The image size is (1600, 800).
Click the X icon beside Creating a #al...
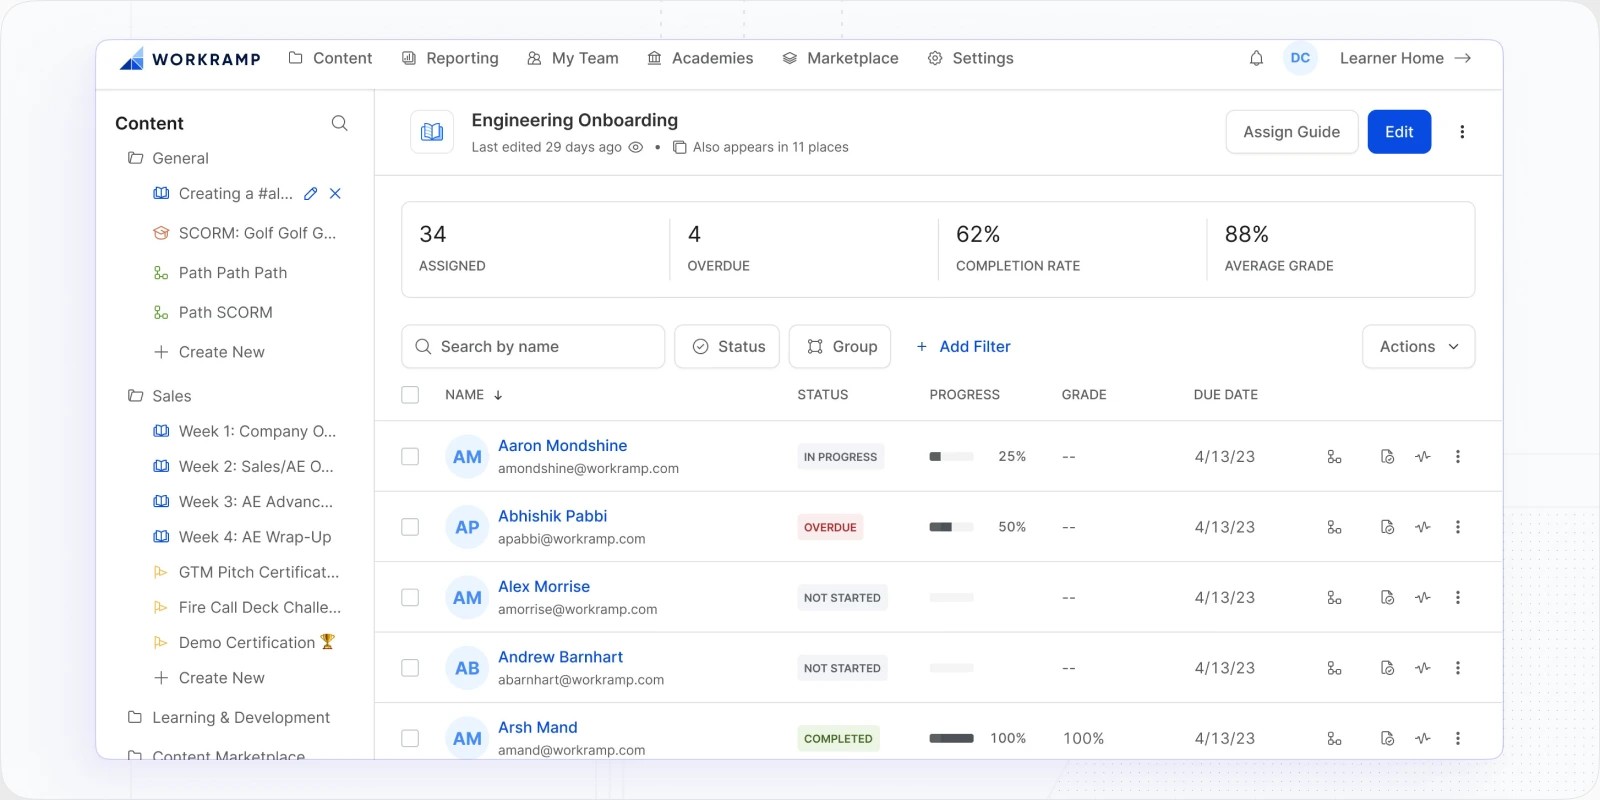(335, 194)
